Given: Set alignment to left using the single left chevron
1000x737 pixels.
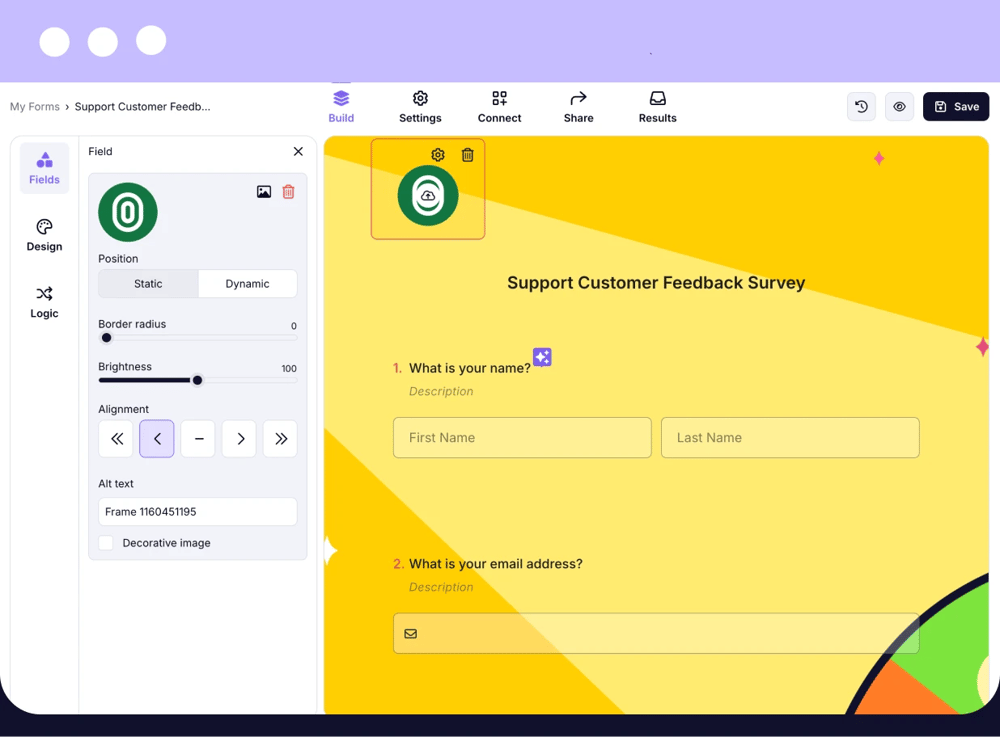Looking at the screenshot, I should (156, 438).
